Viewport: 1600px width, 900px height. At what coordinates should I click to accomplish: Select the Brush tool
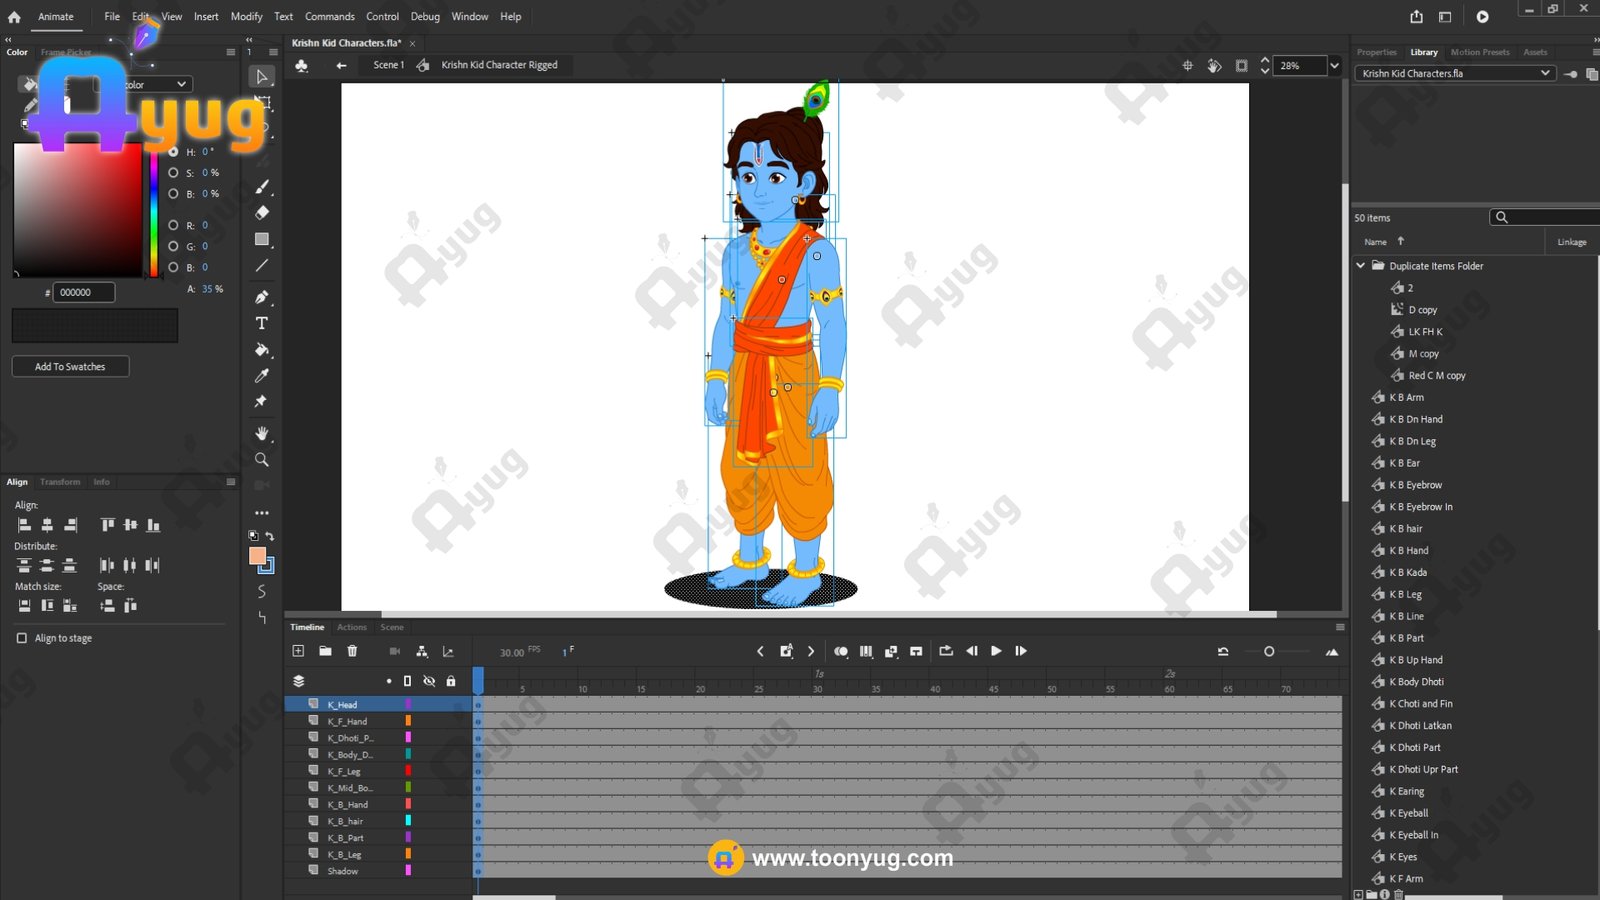point(262,187)
